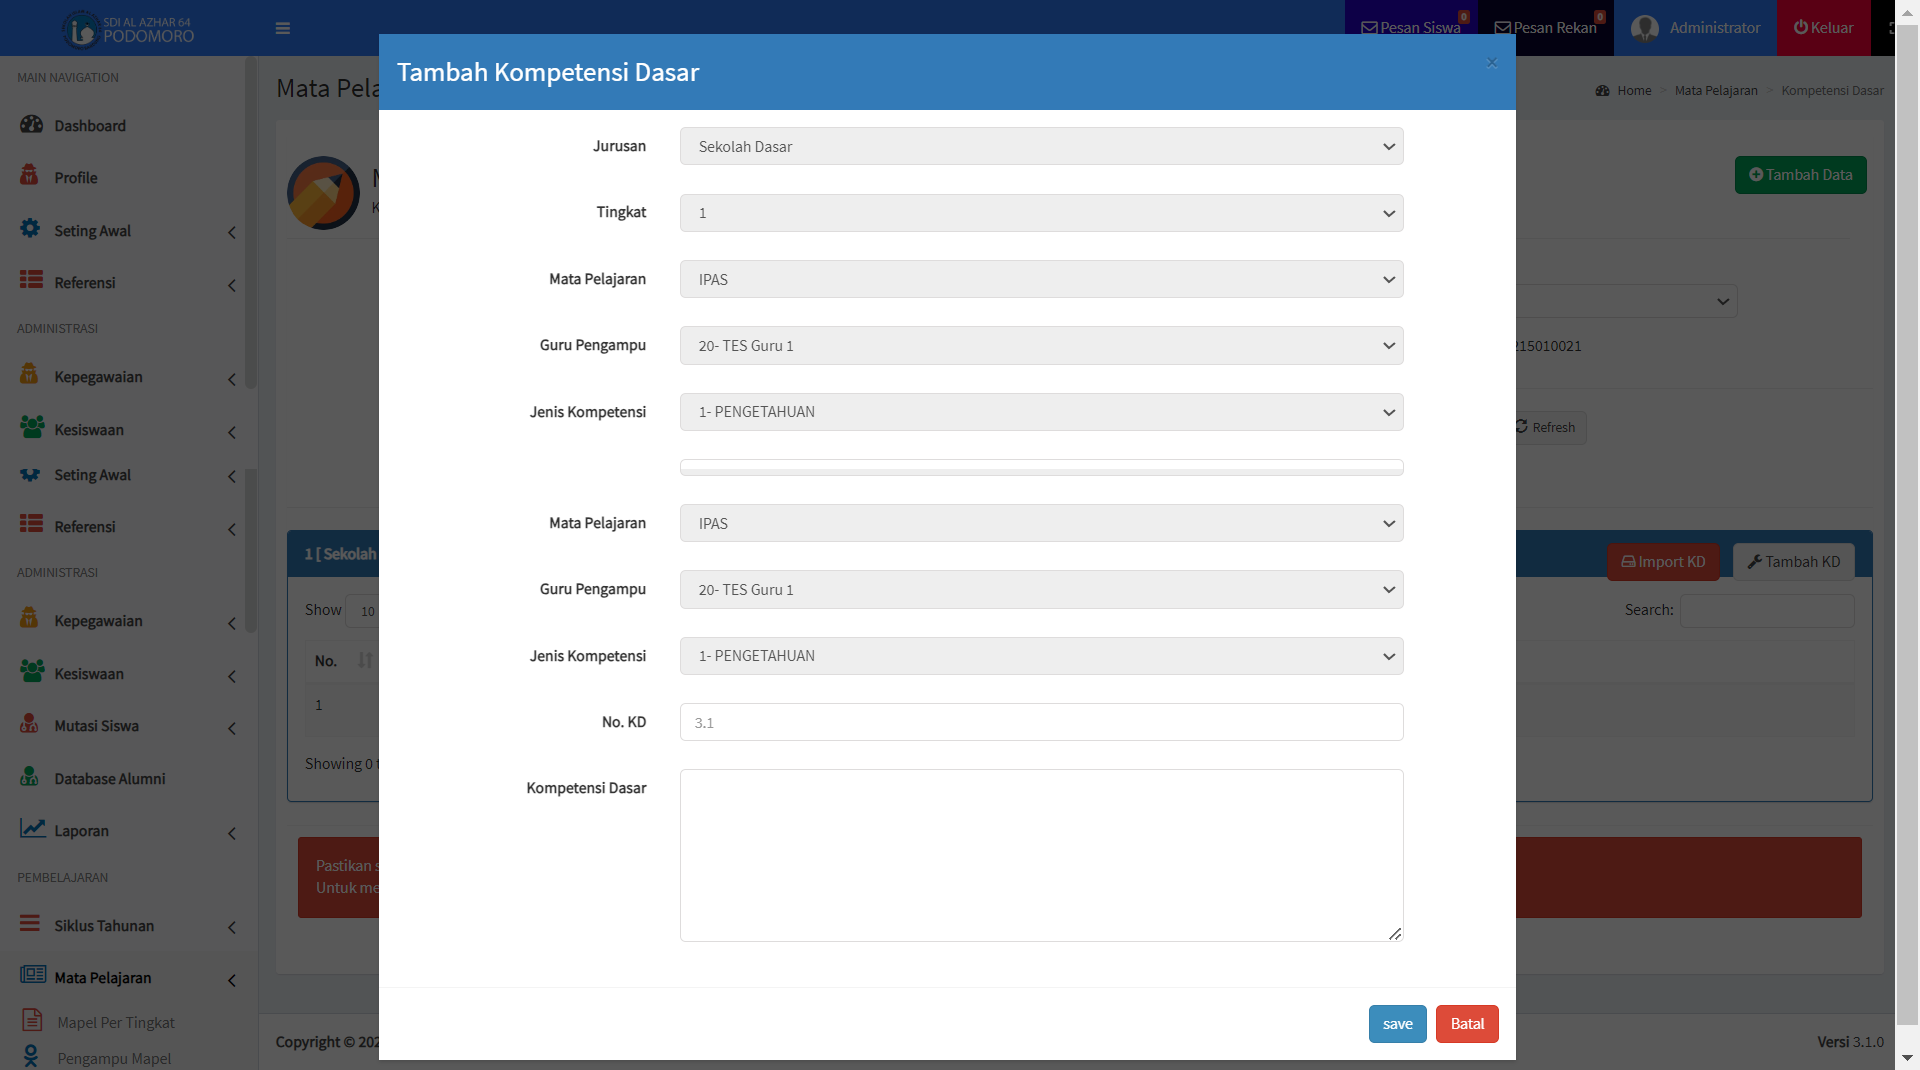
Task: Click the Keluar logout button
Action: pos(1823,28)
